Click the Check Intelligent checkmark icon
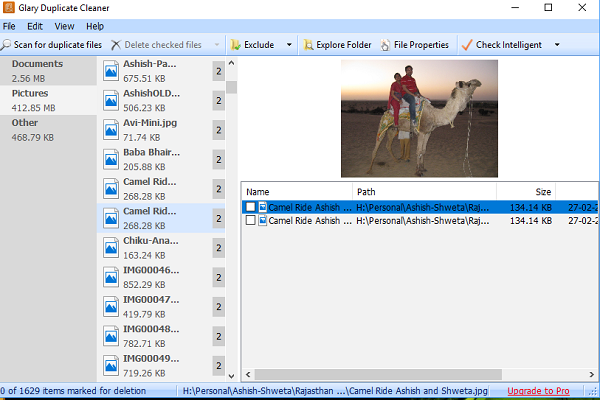Screen dimensions: 600x400 [467, 45]
